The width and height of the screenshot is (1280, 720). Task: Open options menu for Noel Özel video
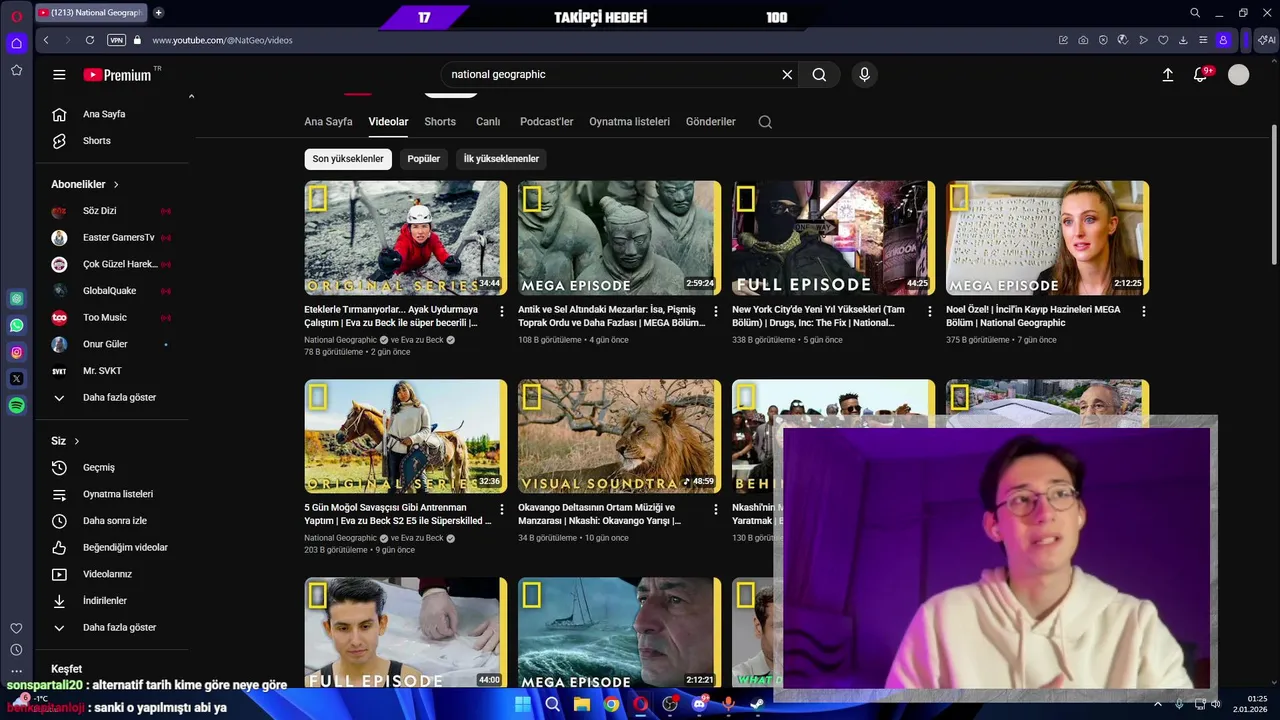click(1144, 312)
